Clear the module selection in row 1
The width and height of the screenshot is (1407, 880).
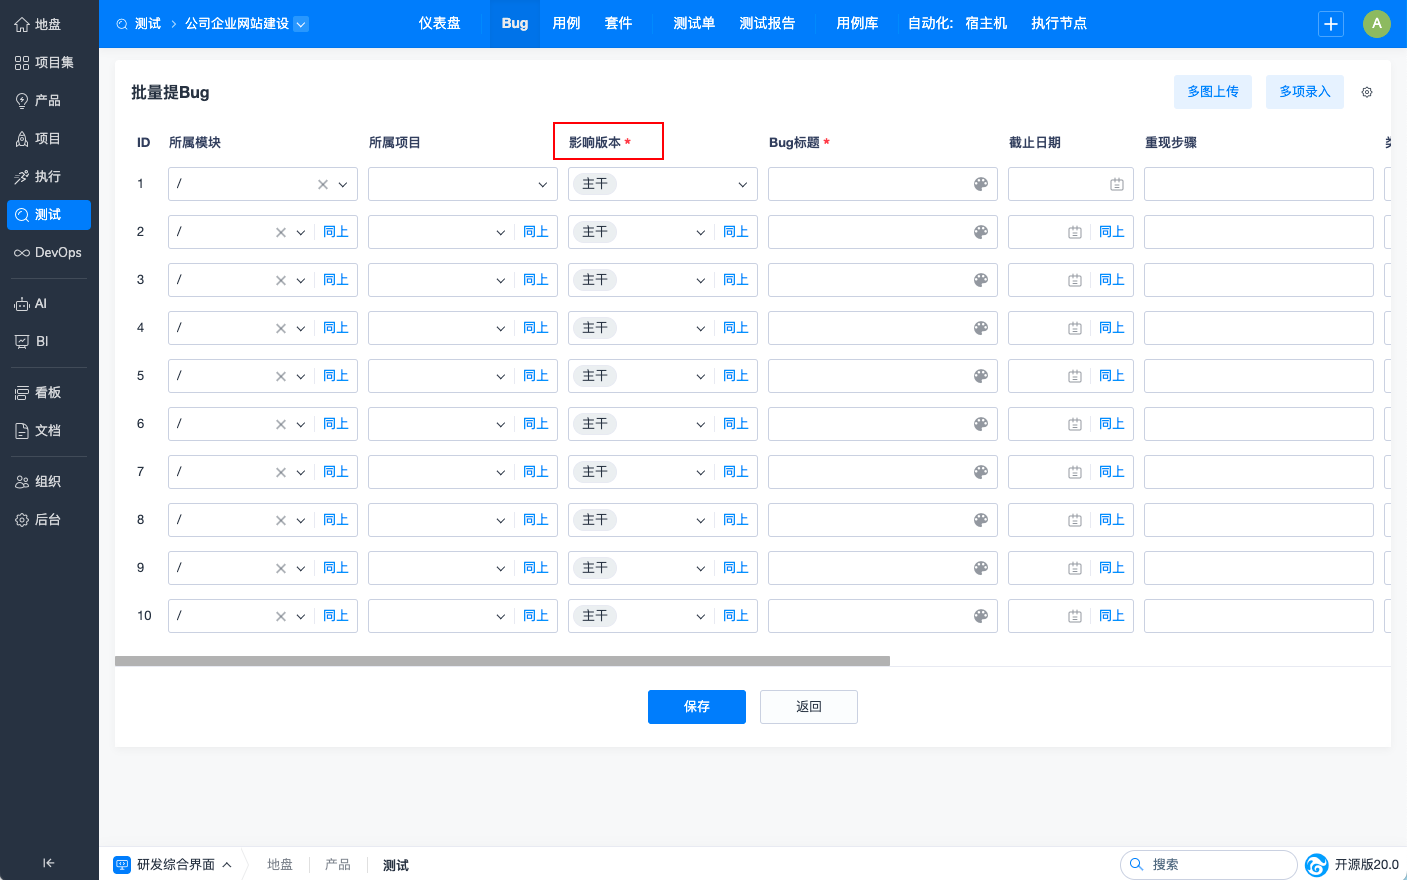[323, 184]
